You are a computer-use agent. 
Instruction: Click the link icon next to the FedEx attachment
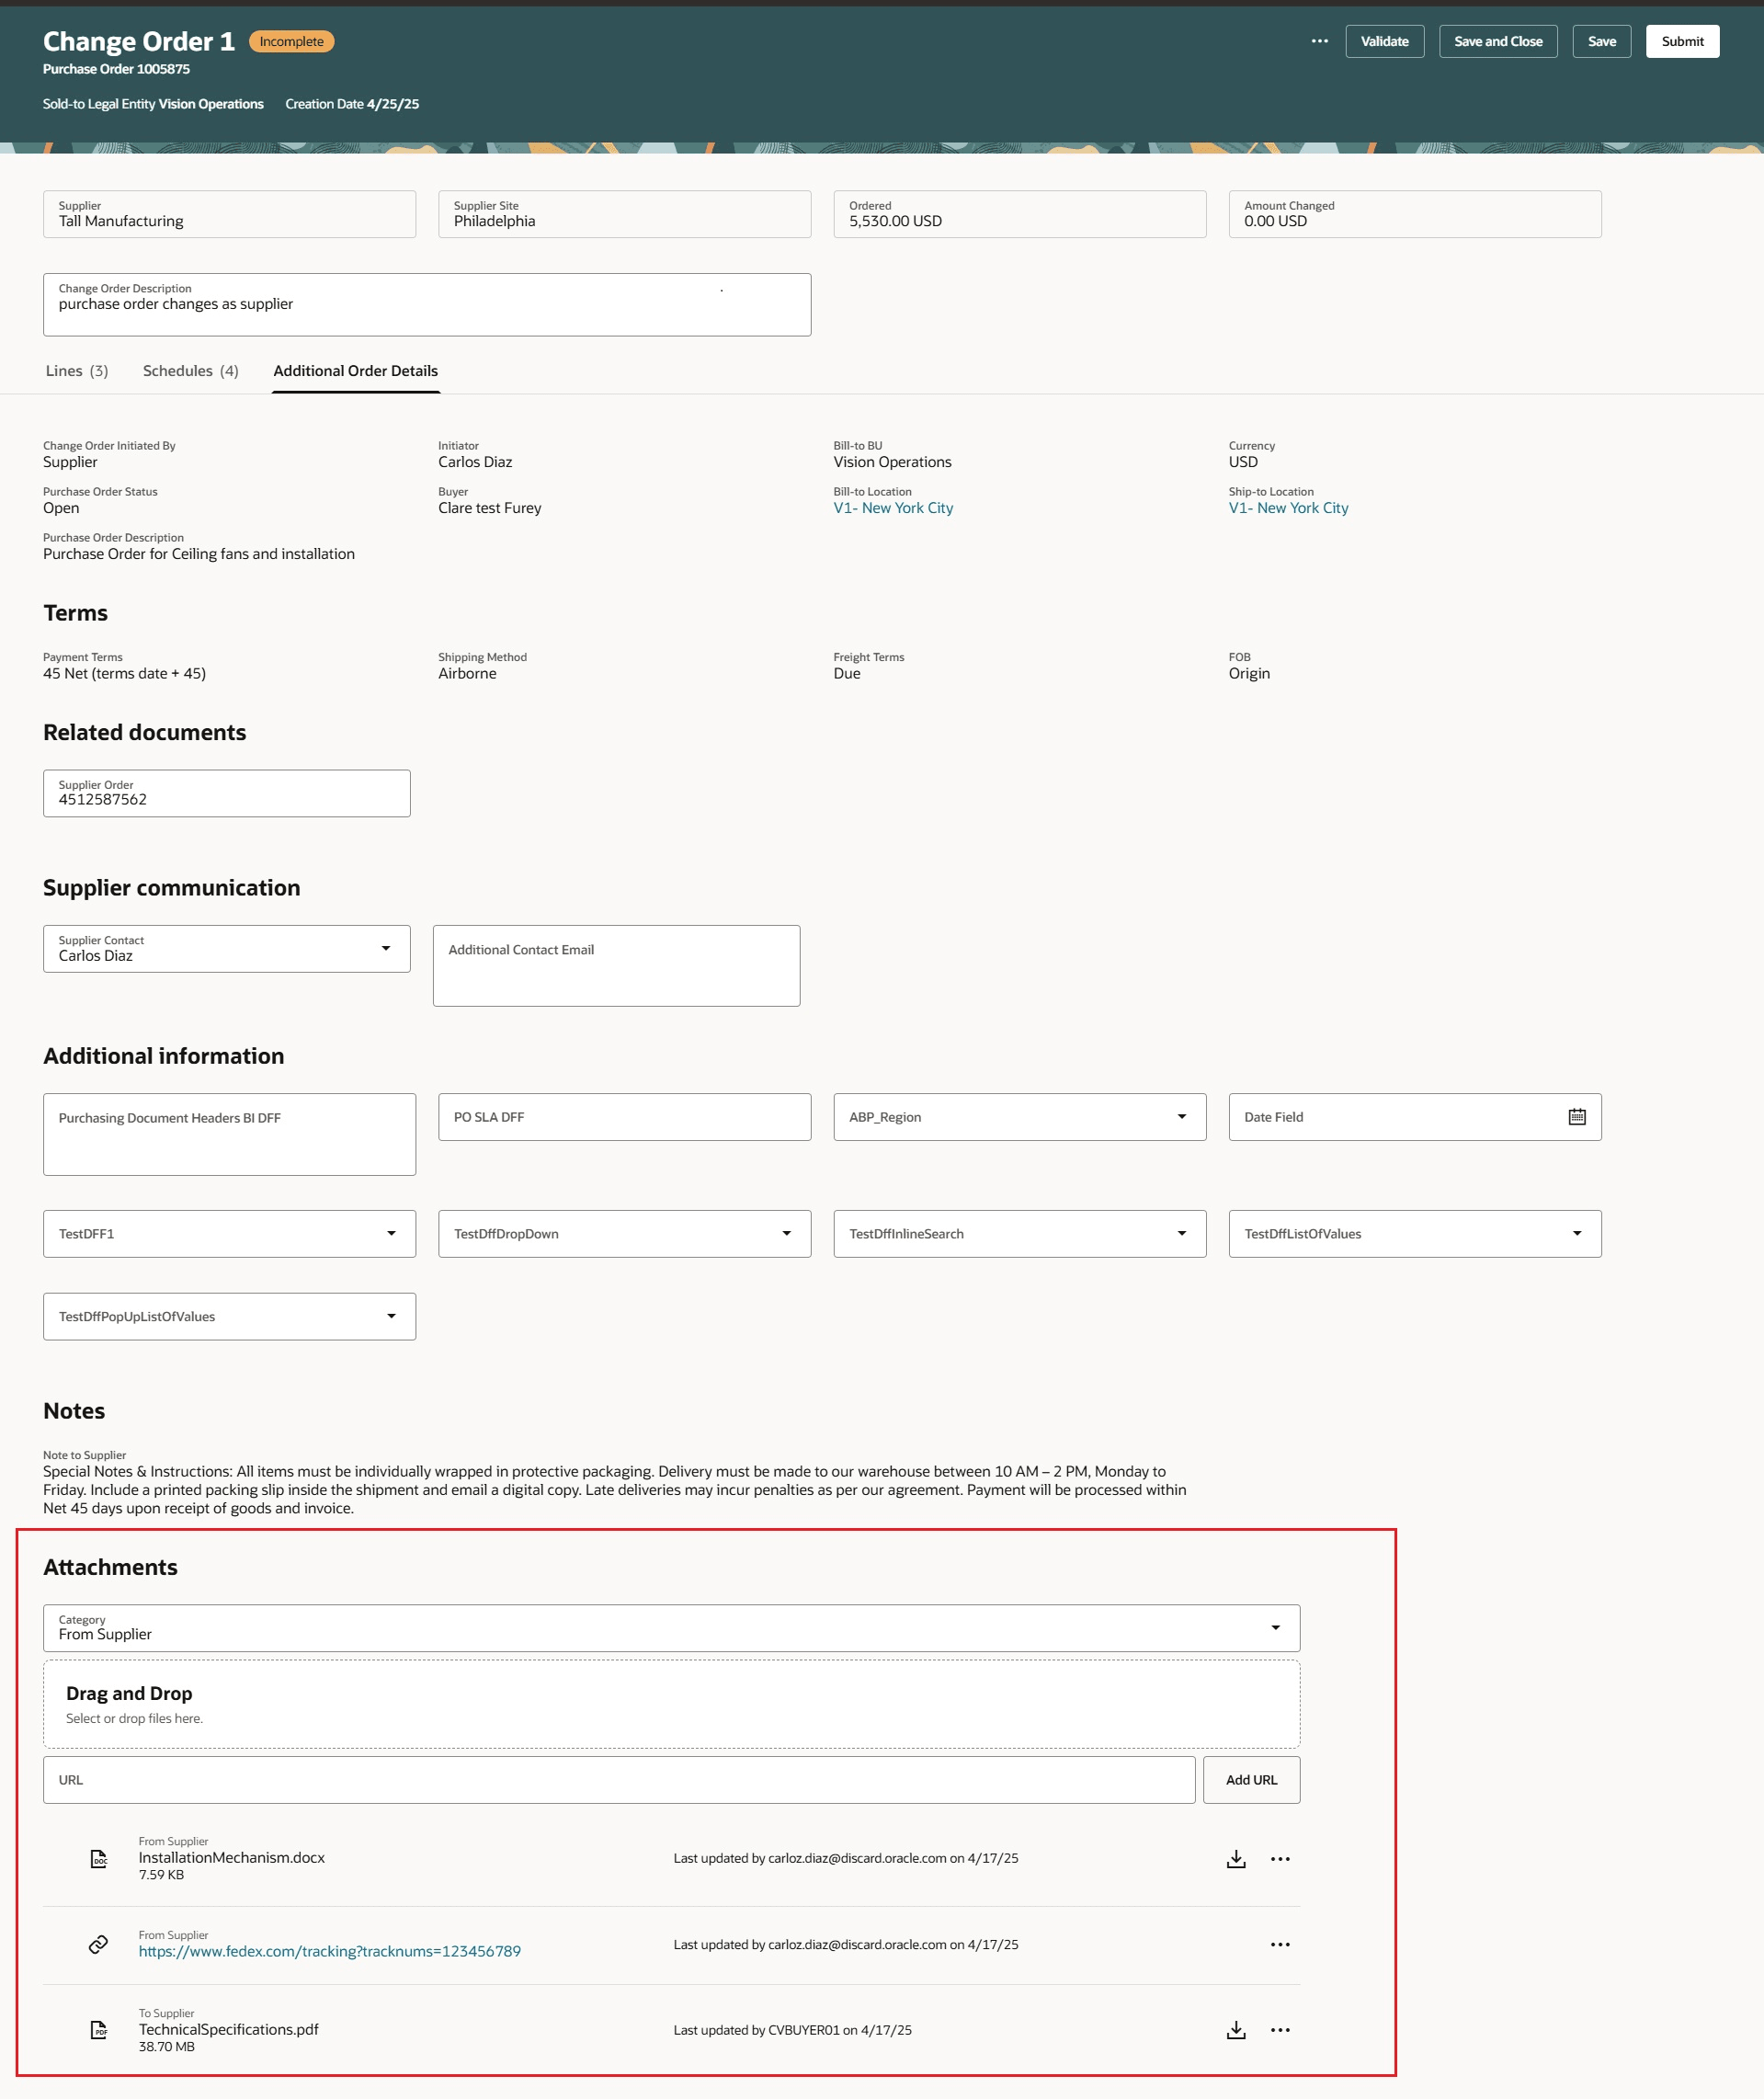[x=97, y=1944]
